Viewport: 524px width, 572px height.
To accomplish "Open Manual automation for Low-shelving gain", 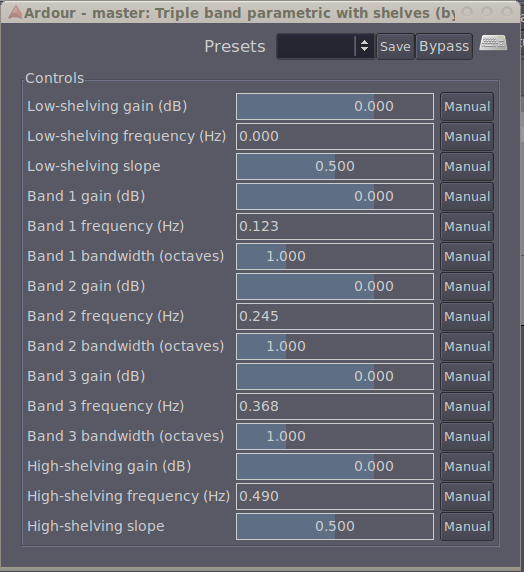I will [467, 107].
